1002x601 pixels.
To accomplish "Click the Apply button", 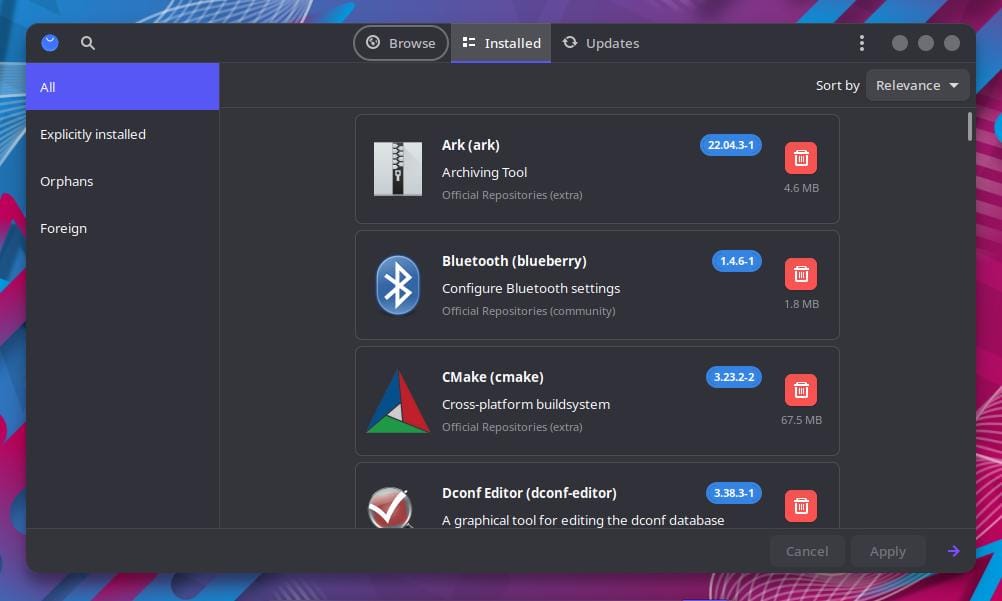I will click(888, 551).
